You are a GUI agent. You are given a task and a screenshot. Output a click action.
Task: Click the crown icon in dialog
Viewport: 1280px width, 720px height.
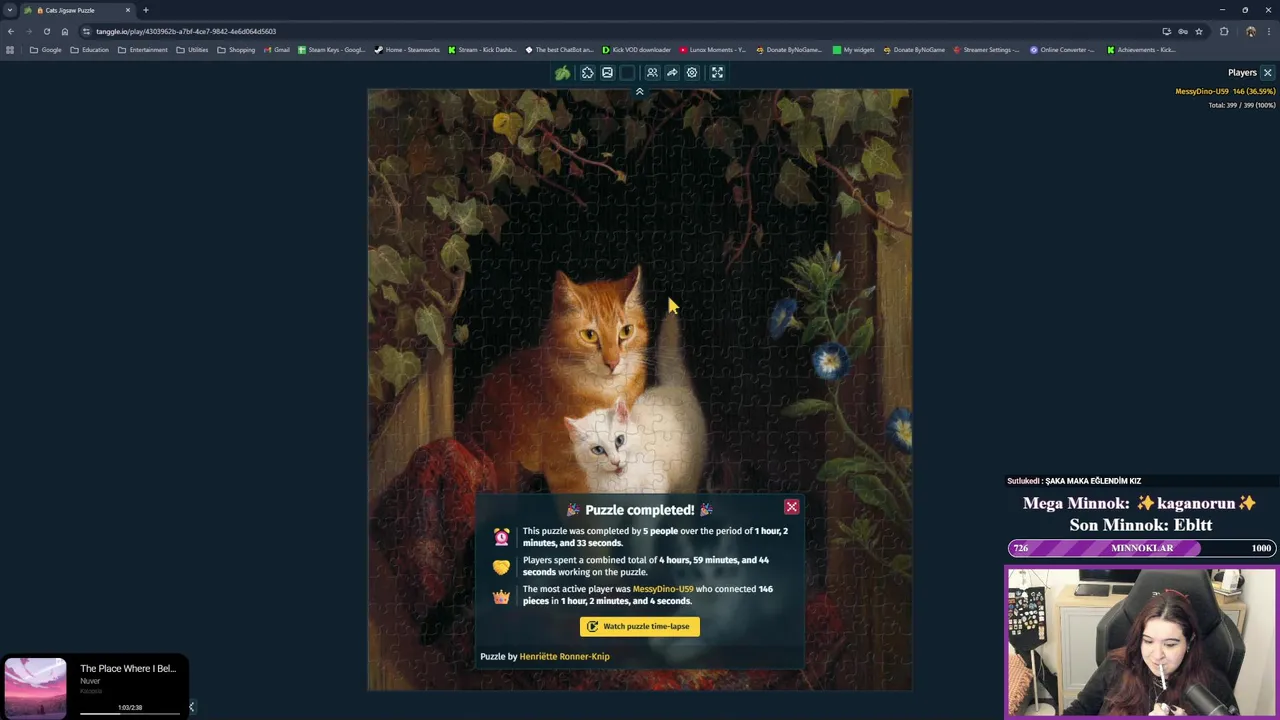501,596
